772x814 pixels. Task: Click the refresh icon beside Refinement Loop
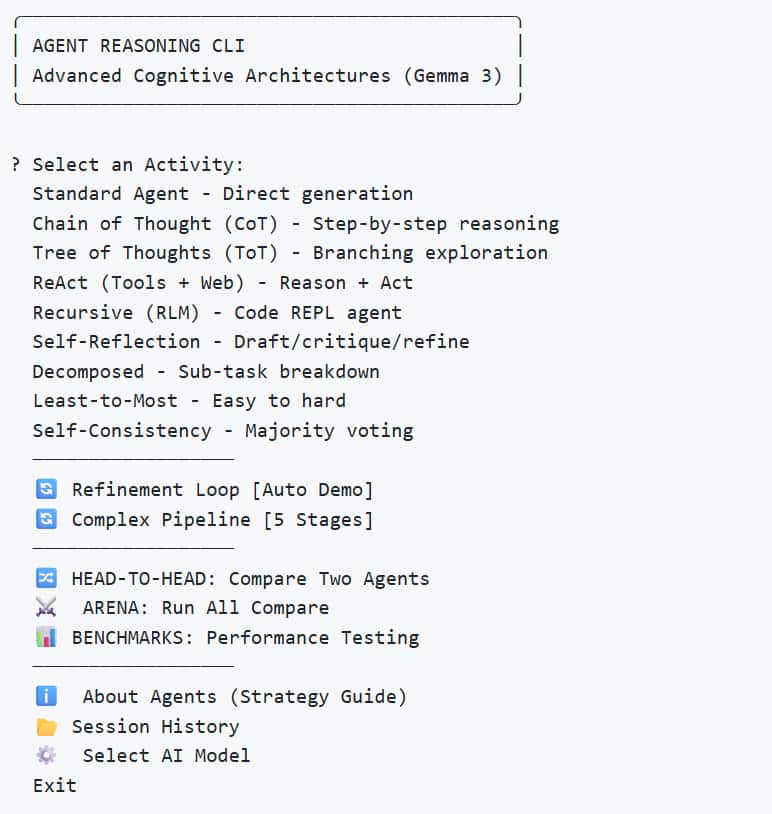46,490
